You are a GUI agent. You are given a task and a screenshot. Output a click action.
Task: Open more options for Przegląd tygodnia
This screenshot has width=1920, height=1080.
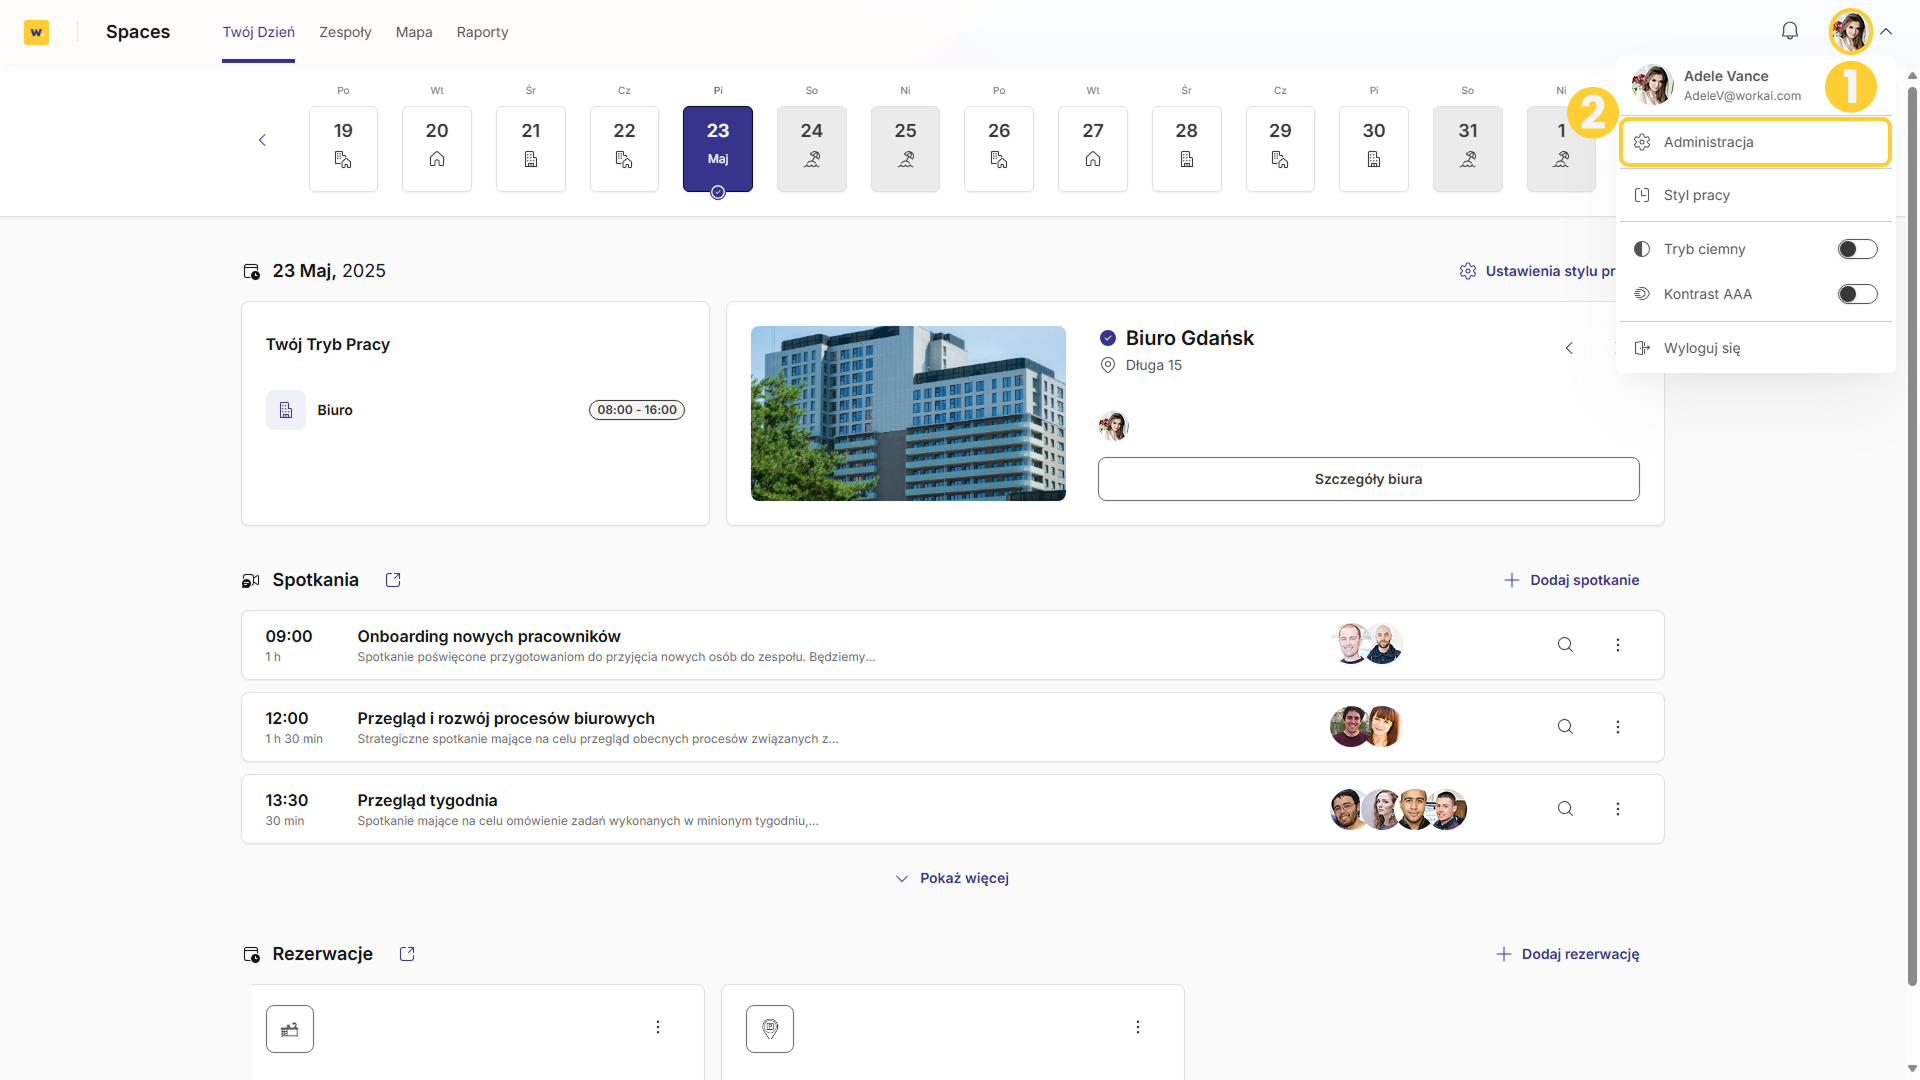click(1618, 809)
